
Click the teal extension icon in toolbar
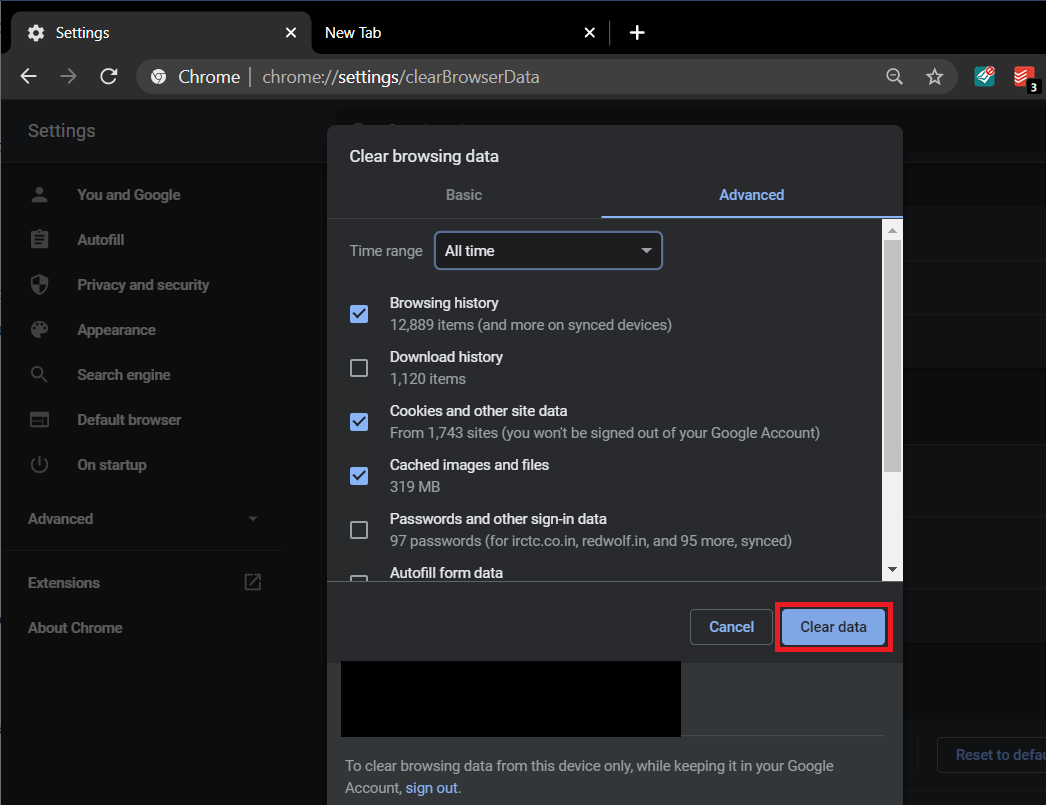985,77
